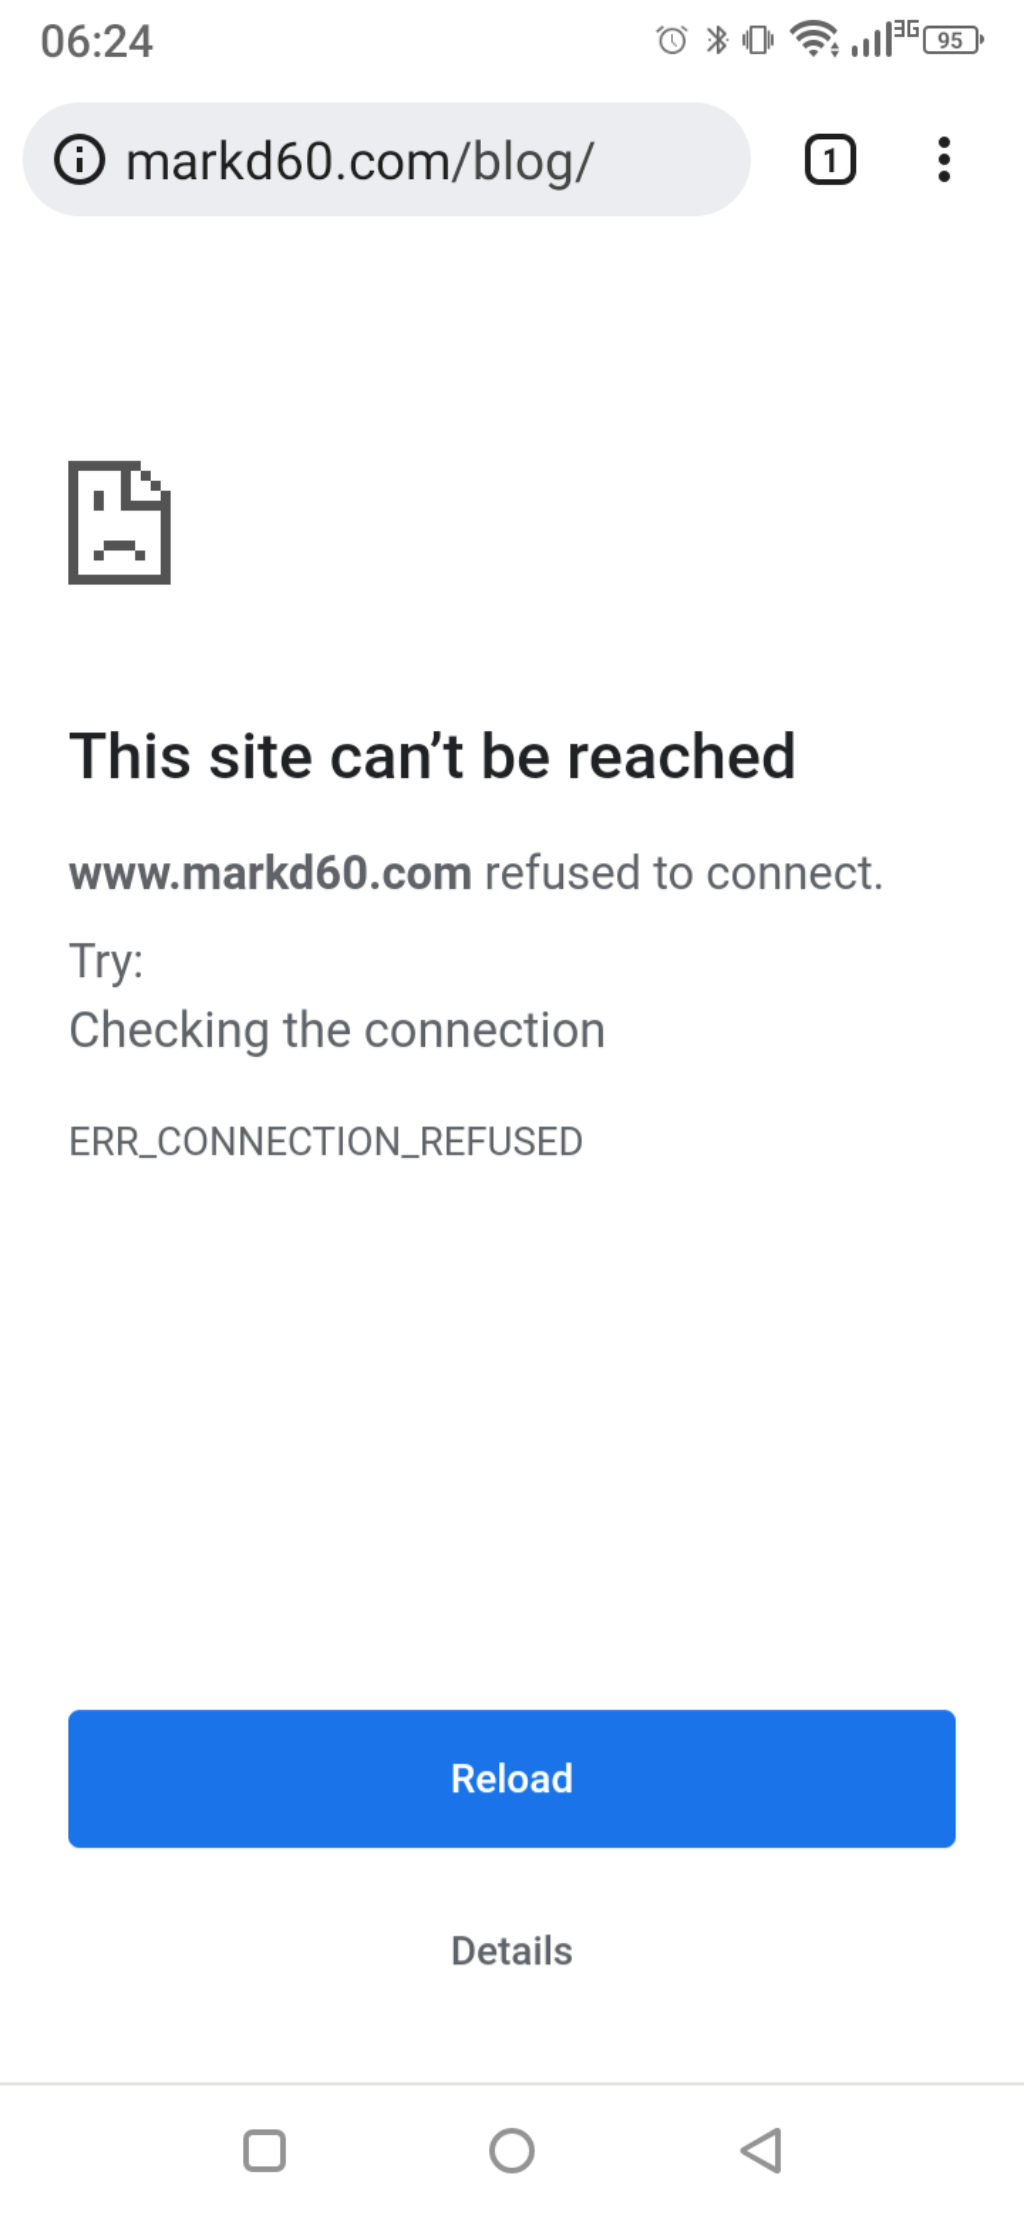Image resolution: width=1024 pixels, height=2219 pixels.
Task: Tap the blue Reload button
Action: pyautogui.click(x=512, y=1778)
